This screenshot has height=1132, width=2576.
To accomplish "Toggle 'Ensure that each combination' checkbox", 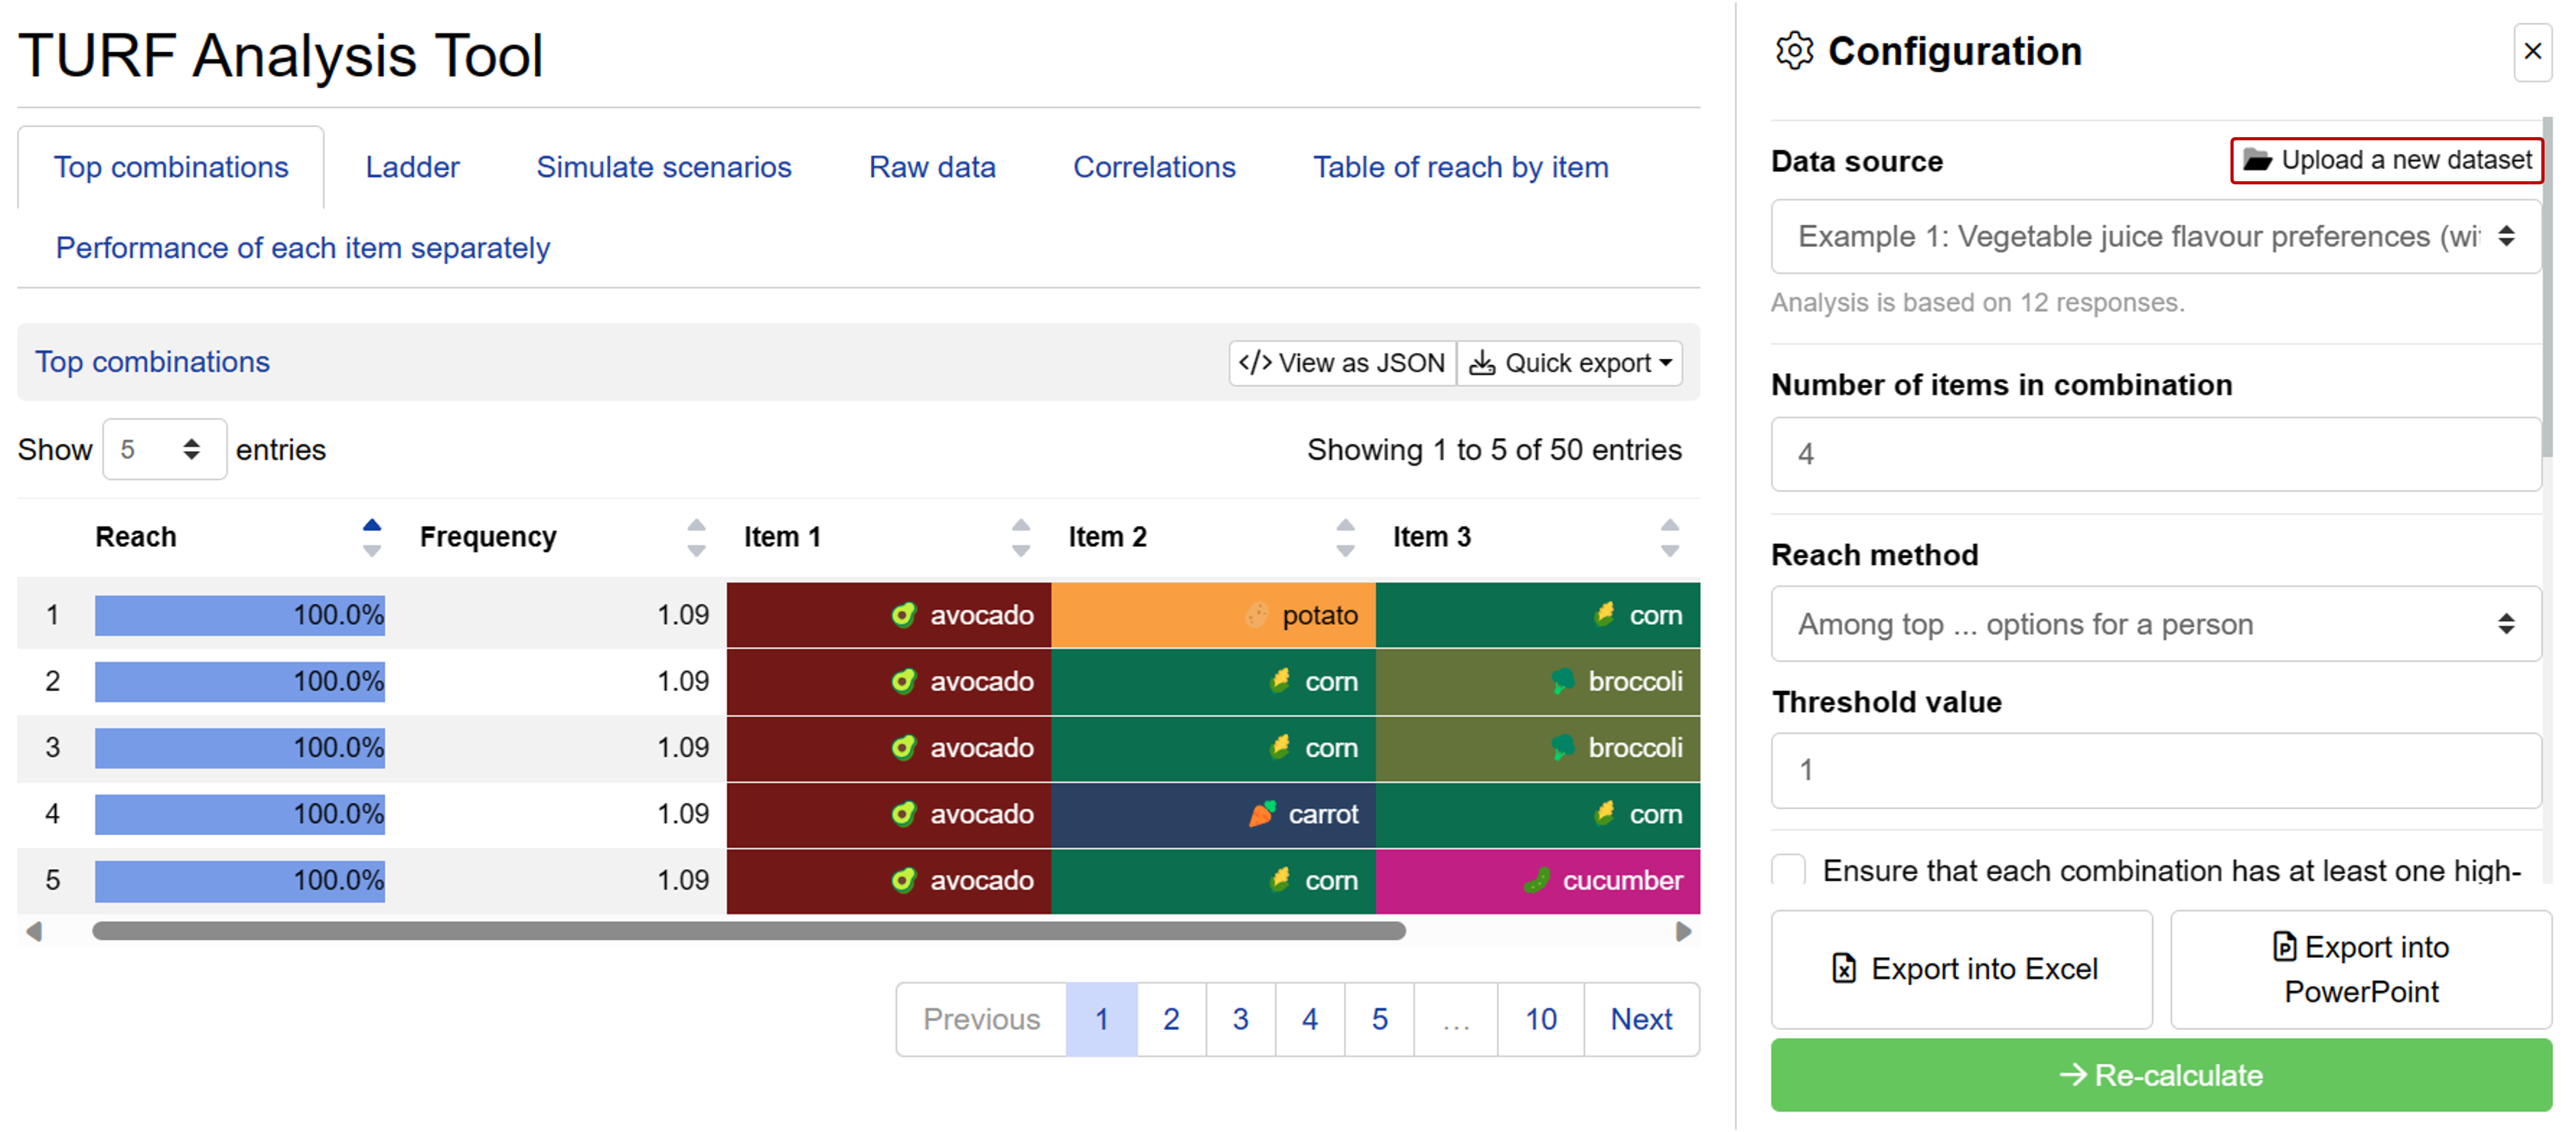I will pyautogui.click(x=1788, y=870).
